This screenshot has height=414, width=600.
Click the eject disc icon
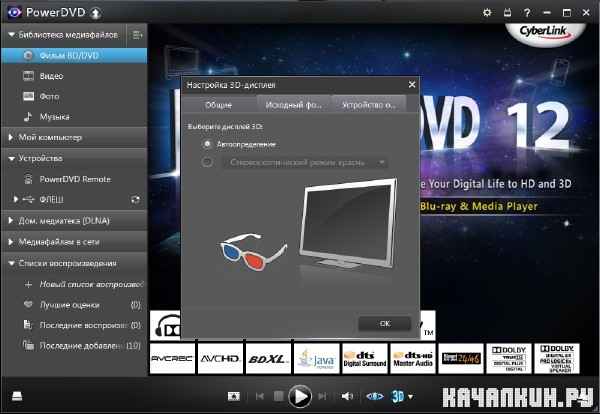pyautogui.click(x=17, y=396)
